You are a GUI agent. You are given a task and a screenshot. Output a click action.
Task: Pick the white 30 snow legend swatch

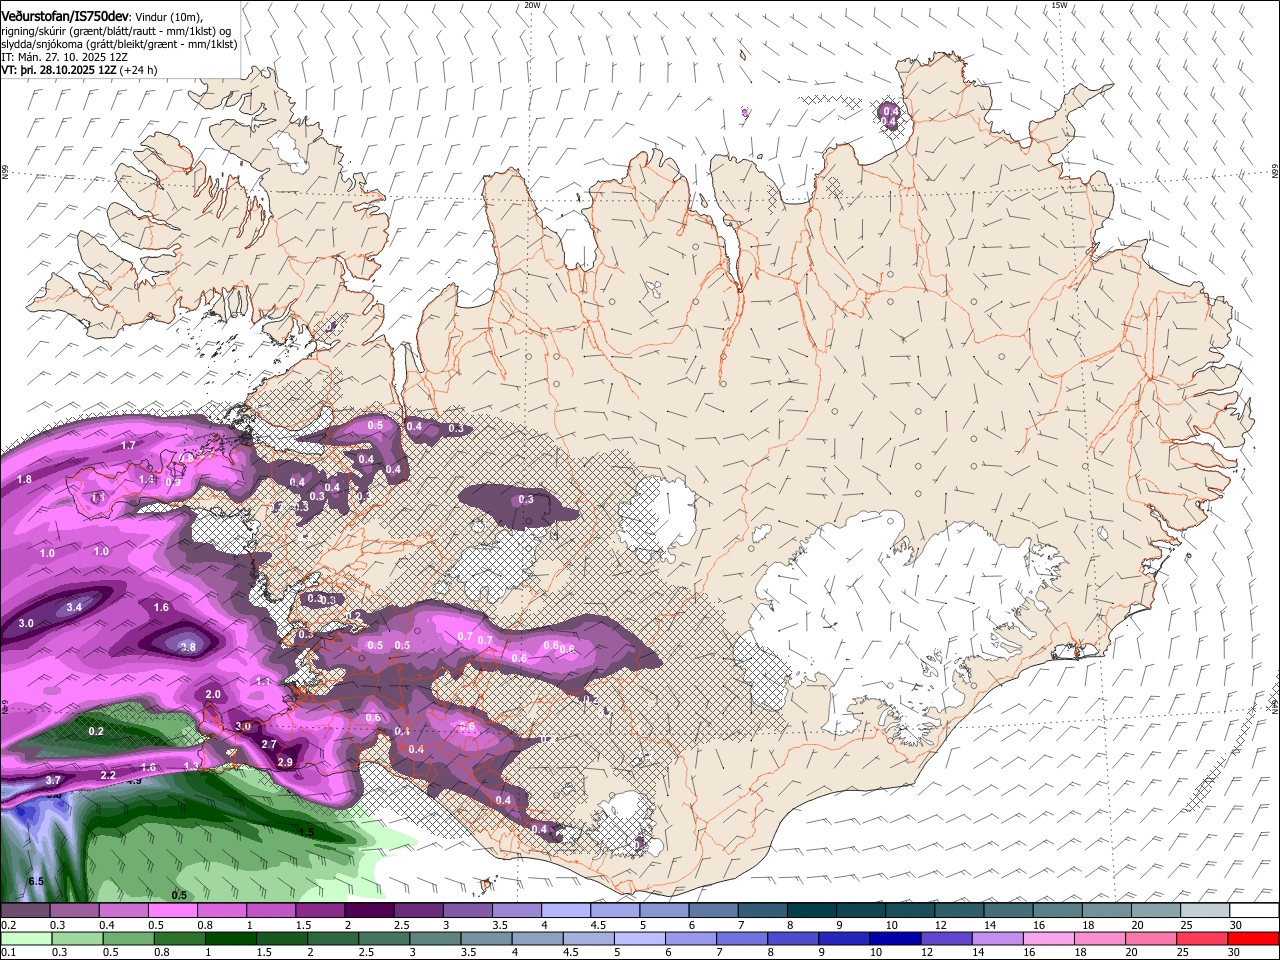coord(1255,910)
